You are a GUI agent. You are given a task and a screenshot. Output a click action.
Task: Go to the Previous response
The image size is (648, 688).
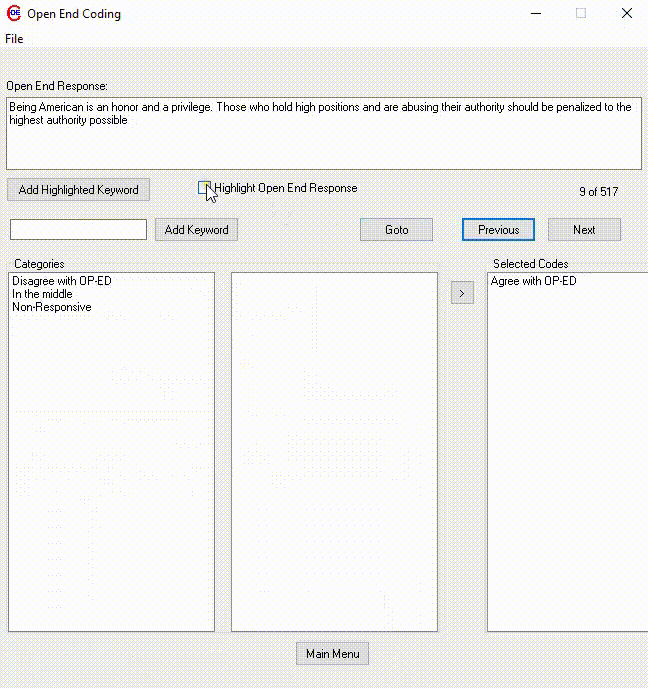pos(498,229)
